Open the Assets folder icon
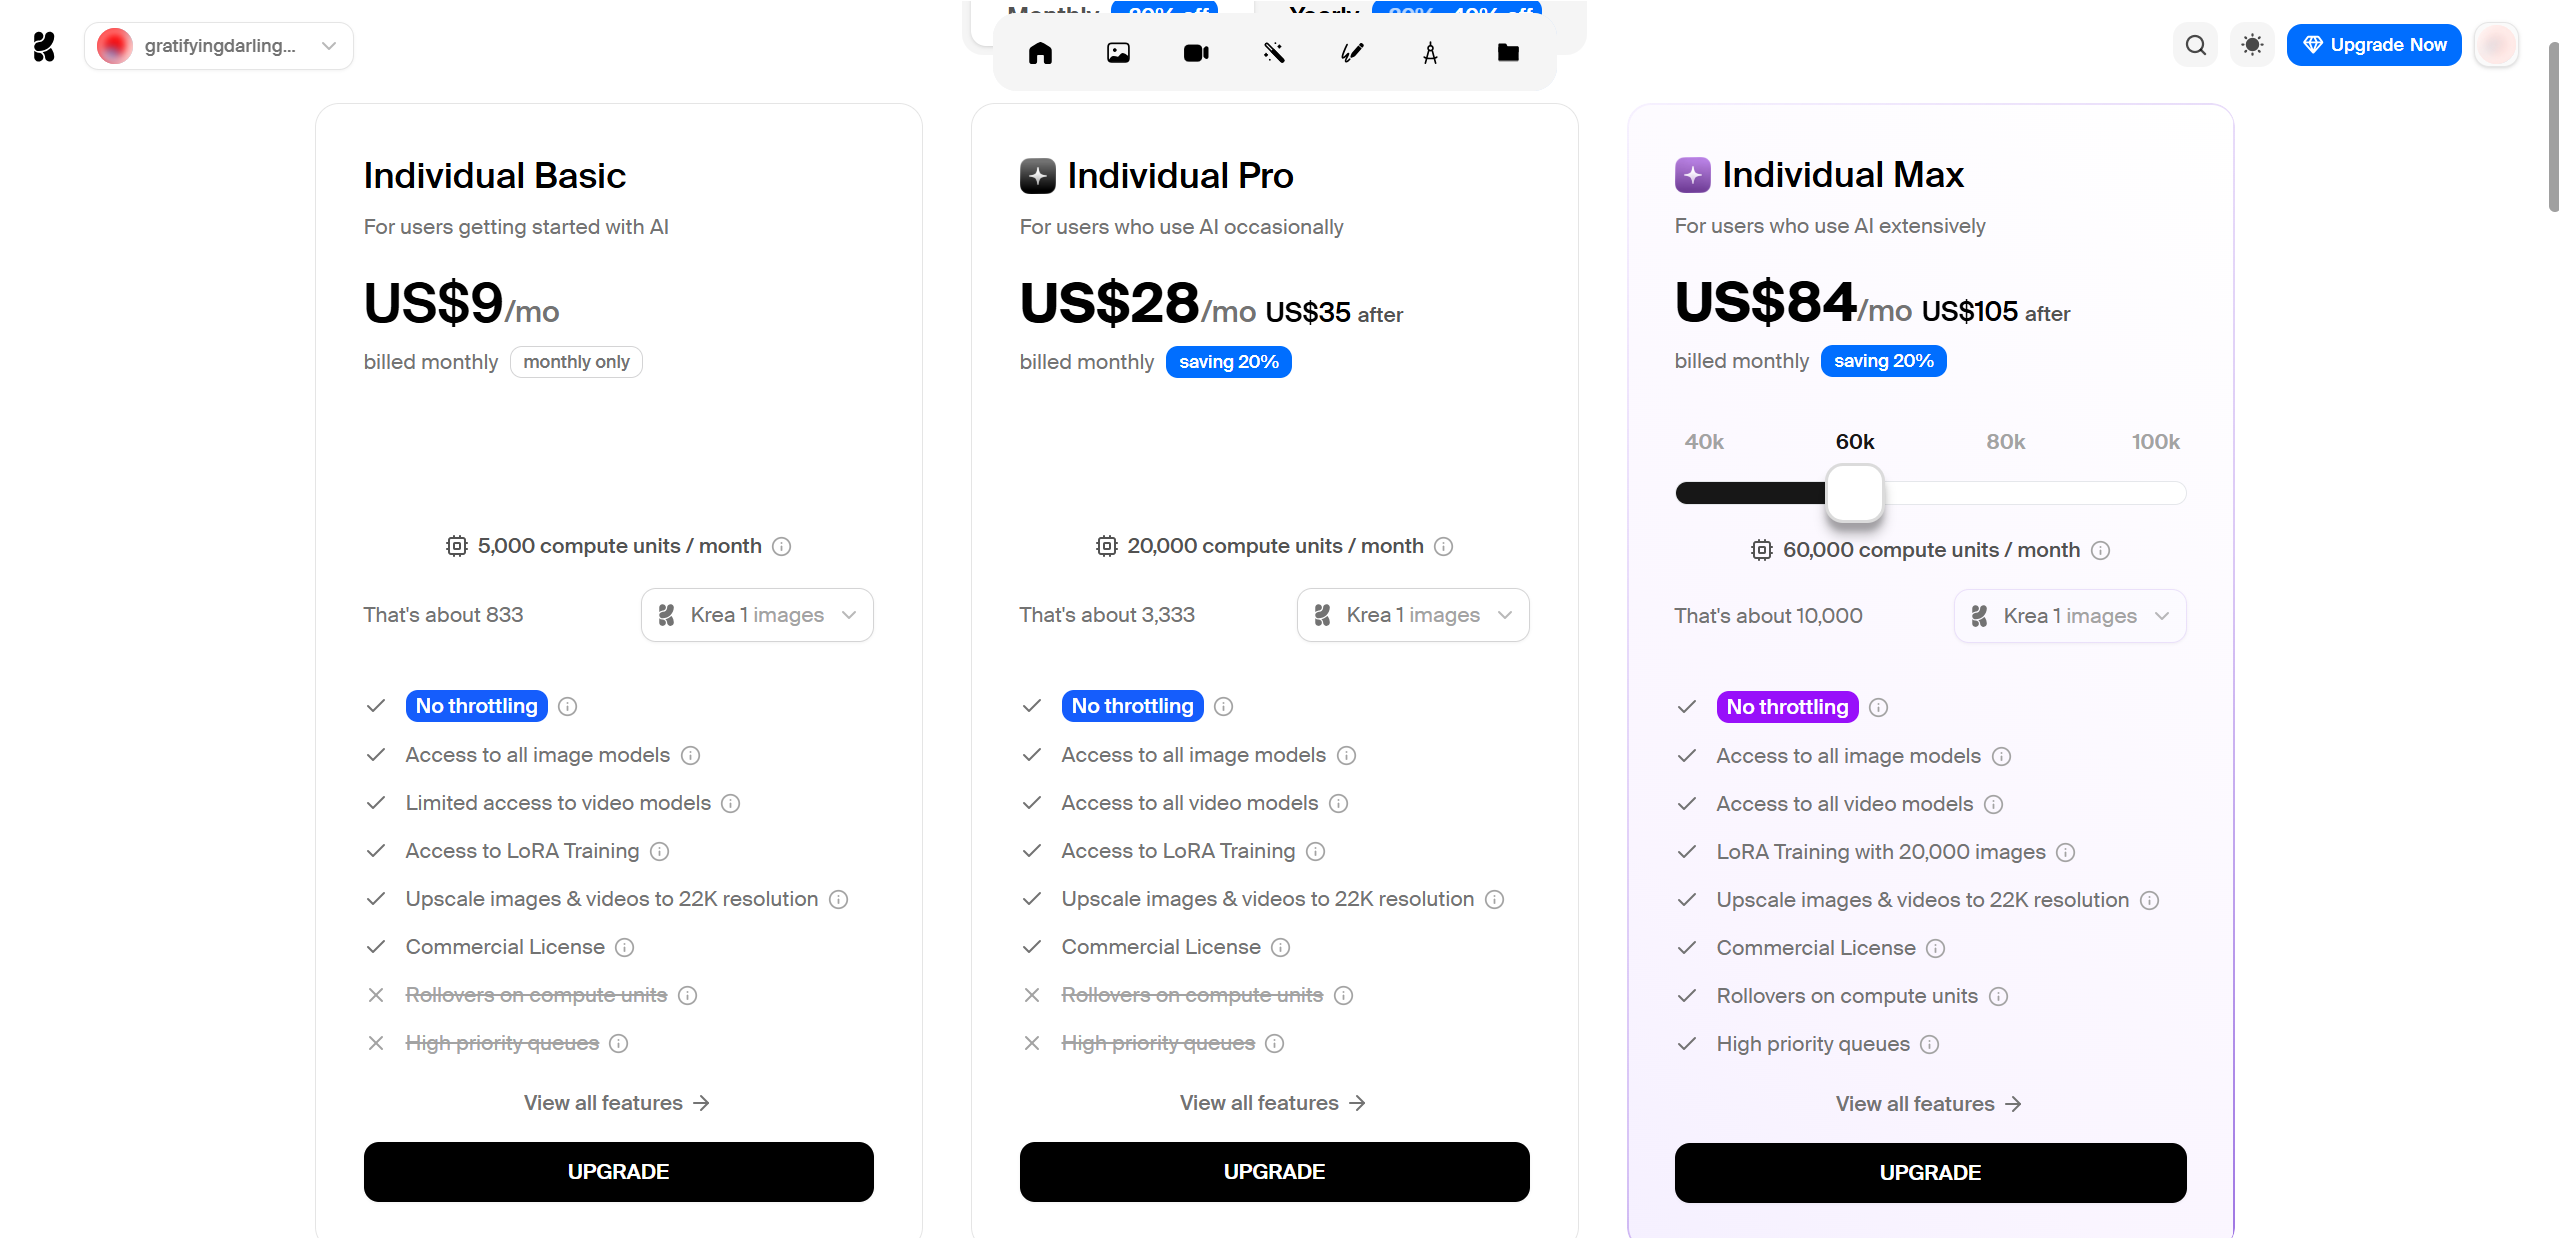Viewport: 2559px width, 1238px height. coord(1508,53)
